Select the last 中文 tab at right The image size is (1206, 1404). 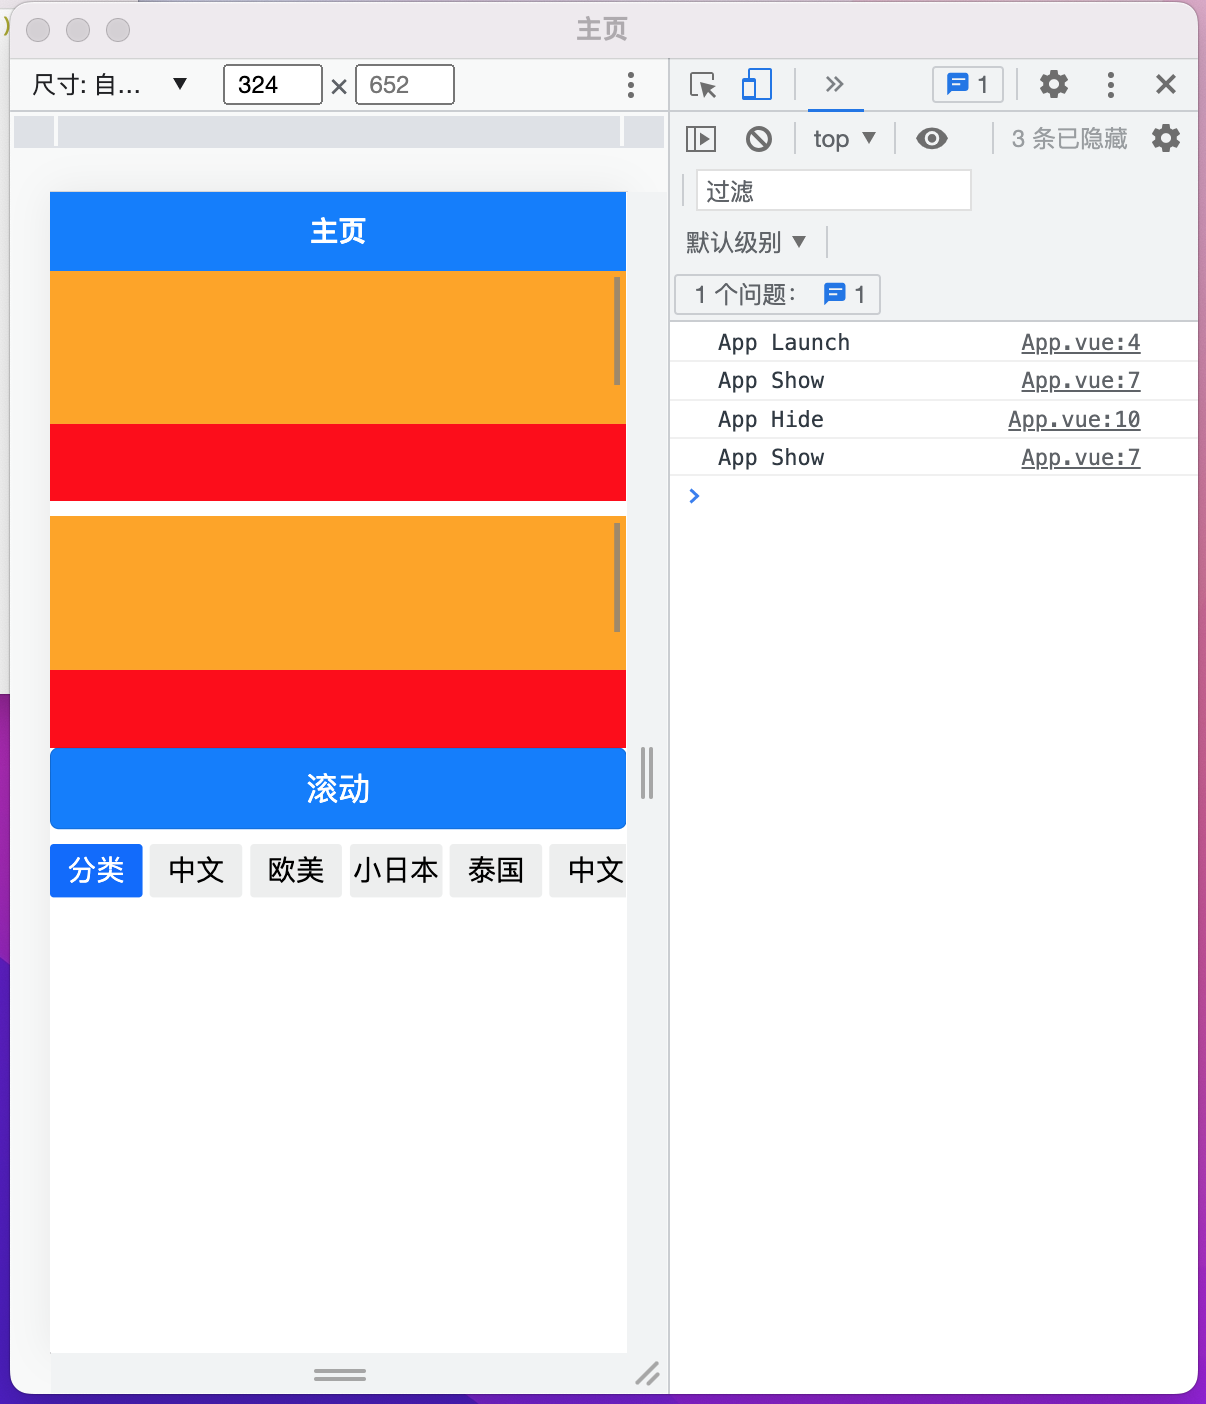tap(588, 870)
